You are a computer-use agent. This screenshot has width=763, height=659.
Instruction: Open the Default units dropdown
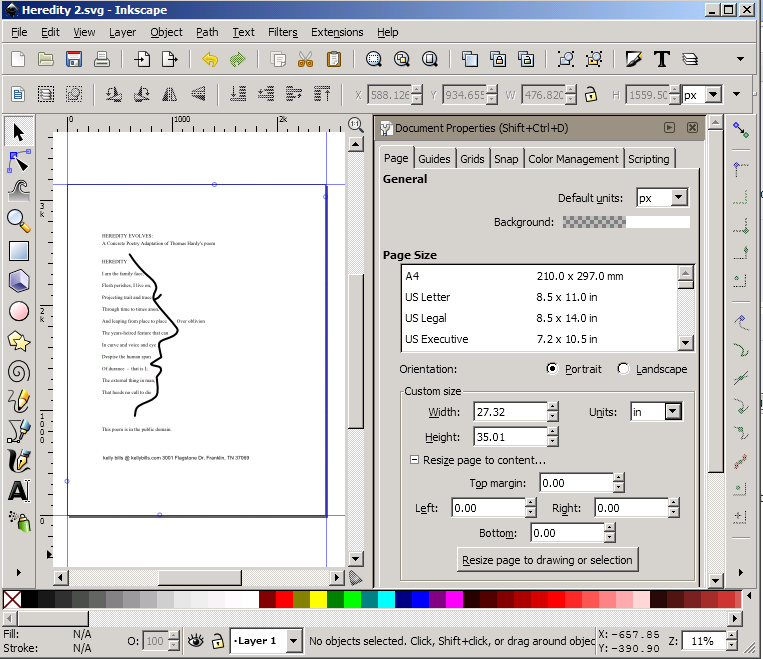click(662, 198)
